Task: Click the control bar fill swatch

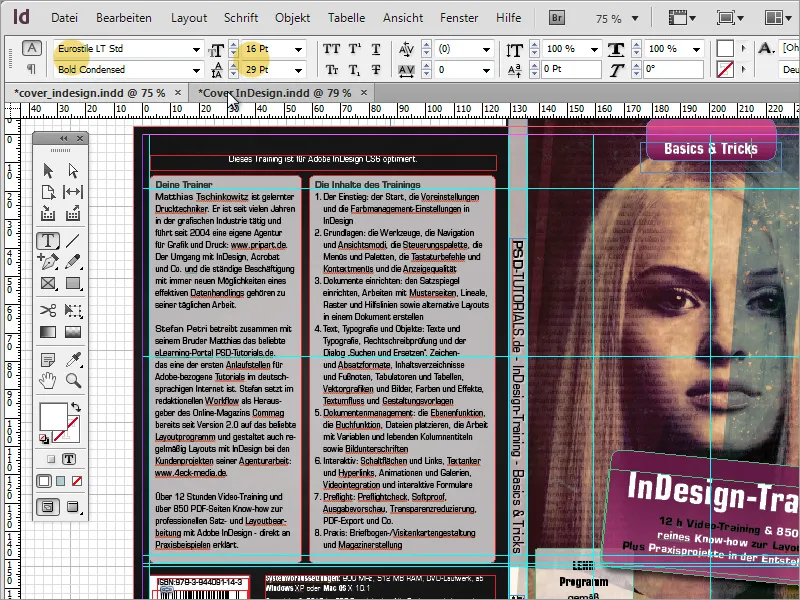Action: 725,48
